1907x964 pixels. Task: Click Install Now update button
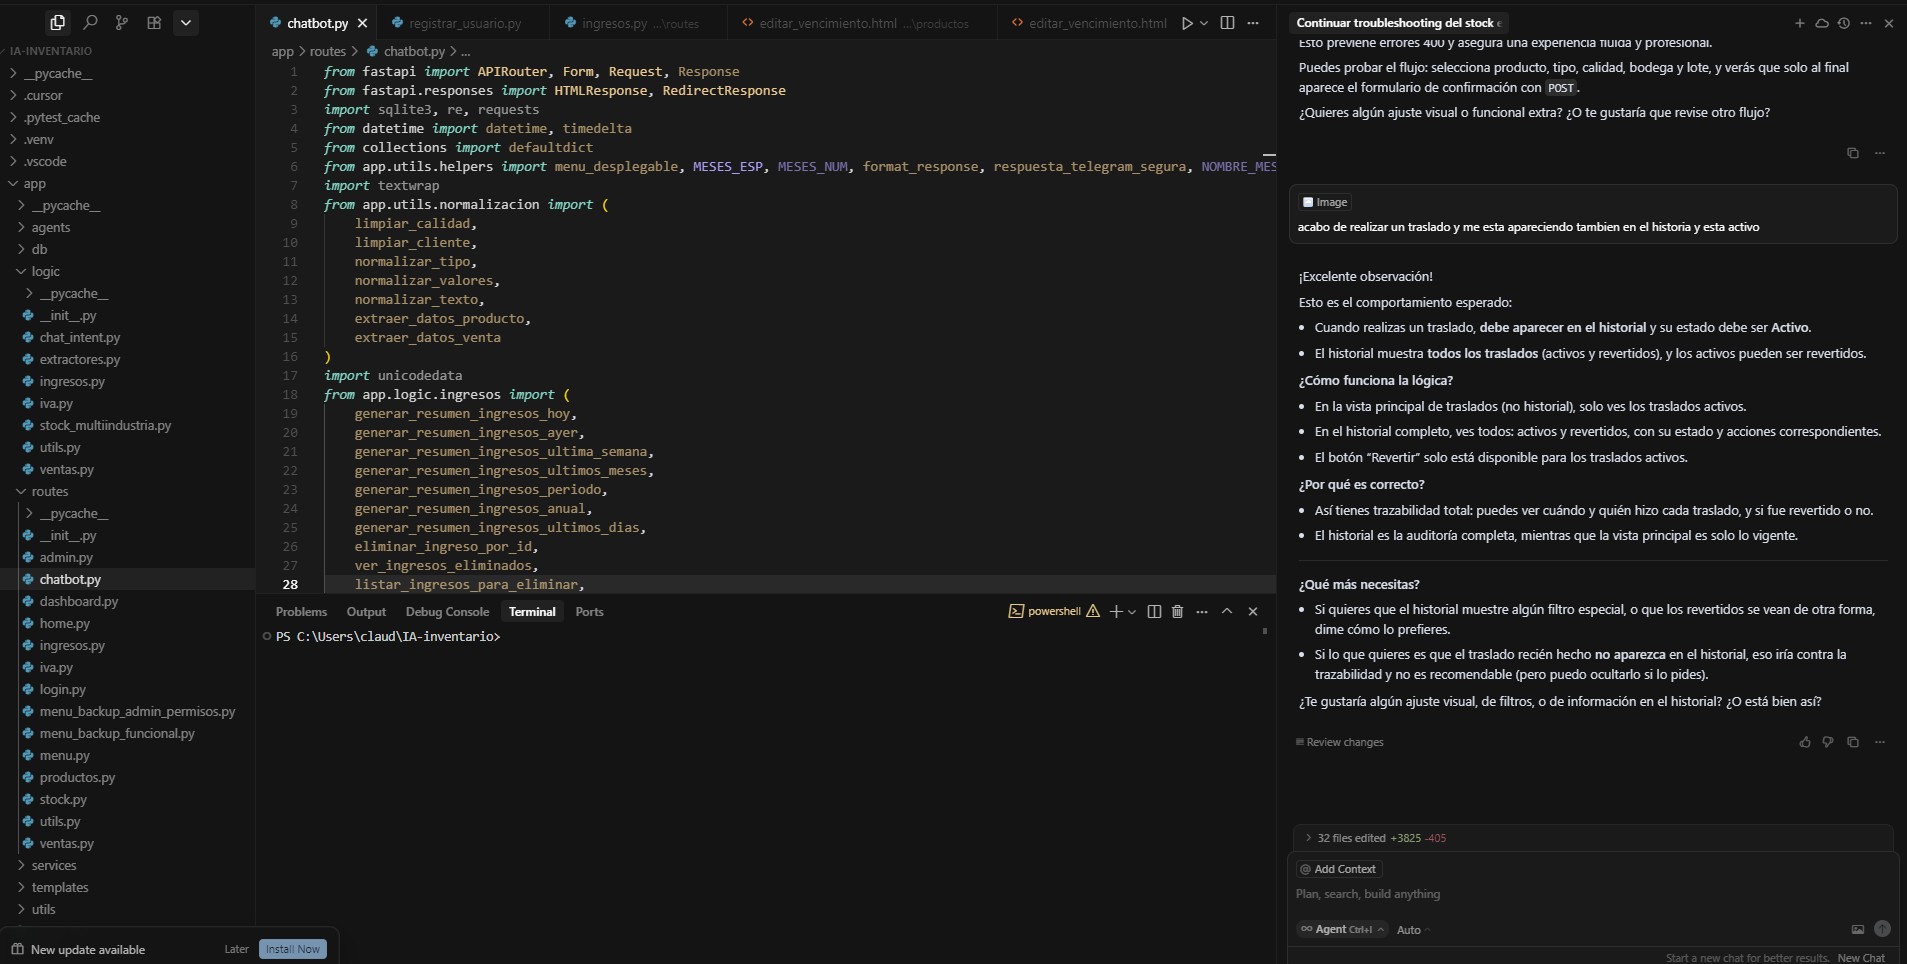point(293,949)
